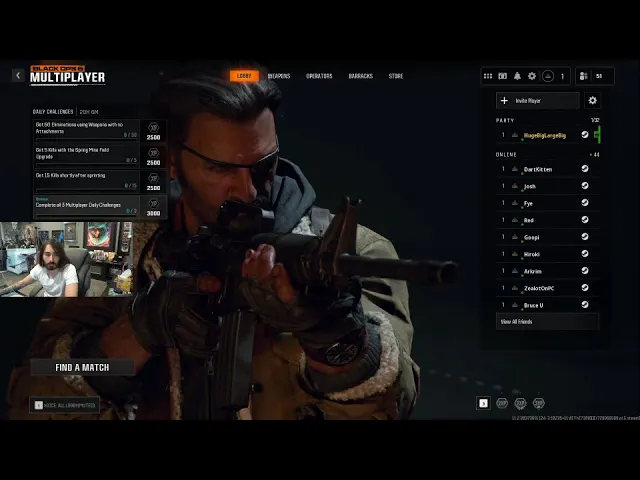
Task: Click XP reward icon for Spring Mine challenge
Action: tap(153, 153)
